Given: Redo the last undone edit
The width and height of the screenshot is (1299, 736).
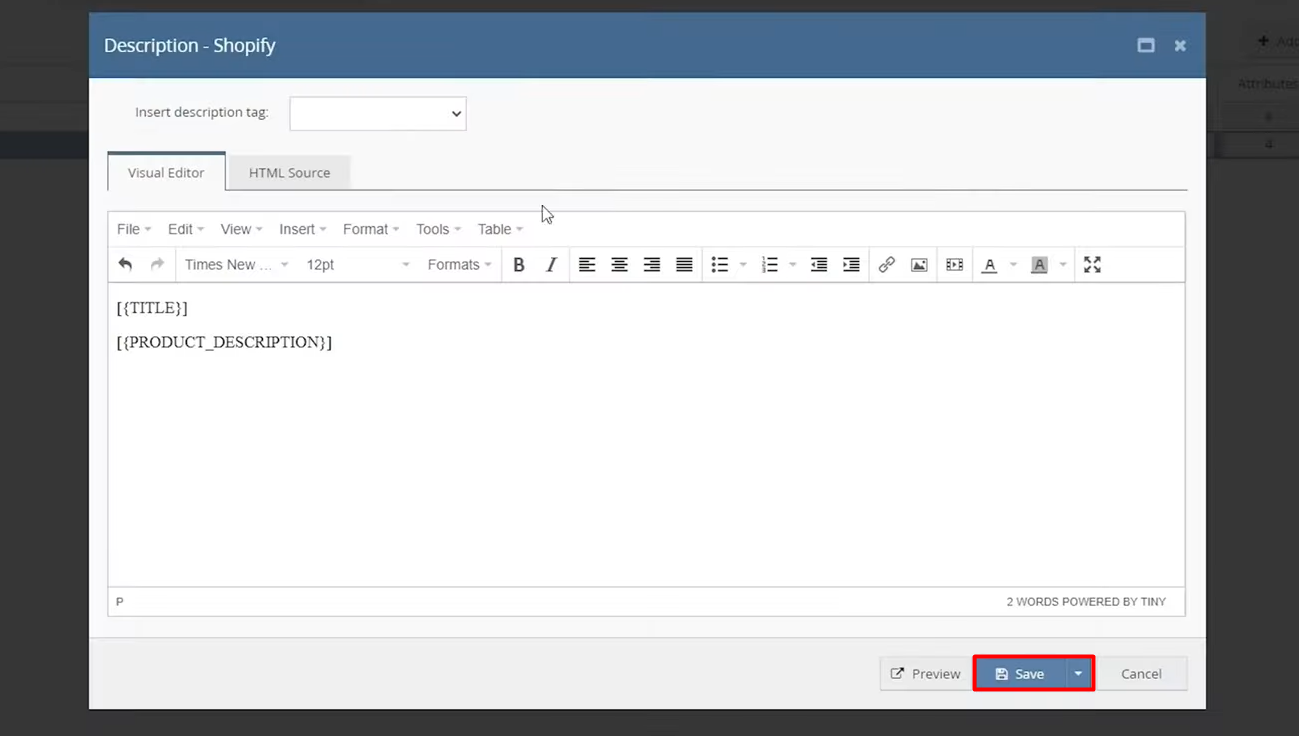Looking at the screenshot, I should pyautogui.click(x=157, y=265).
